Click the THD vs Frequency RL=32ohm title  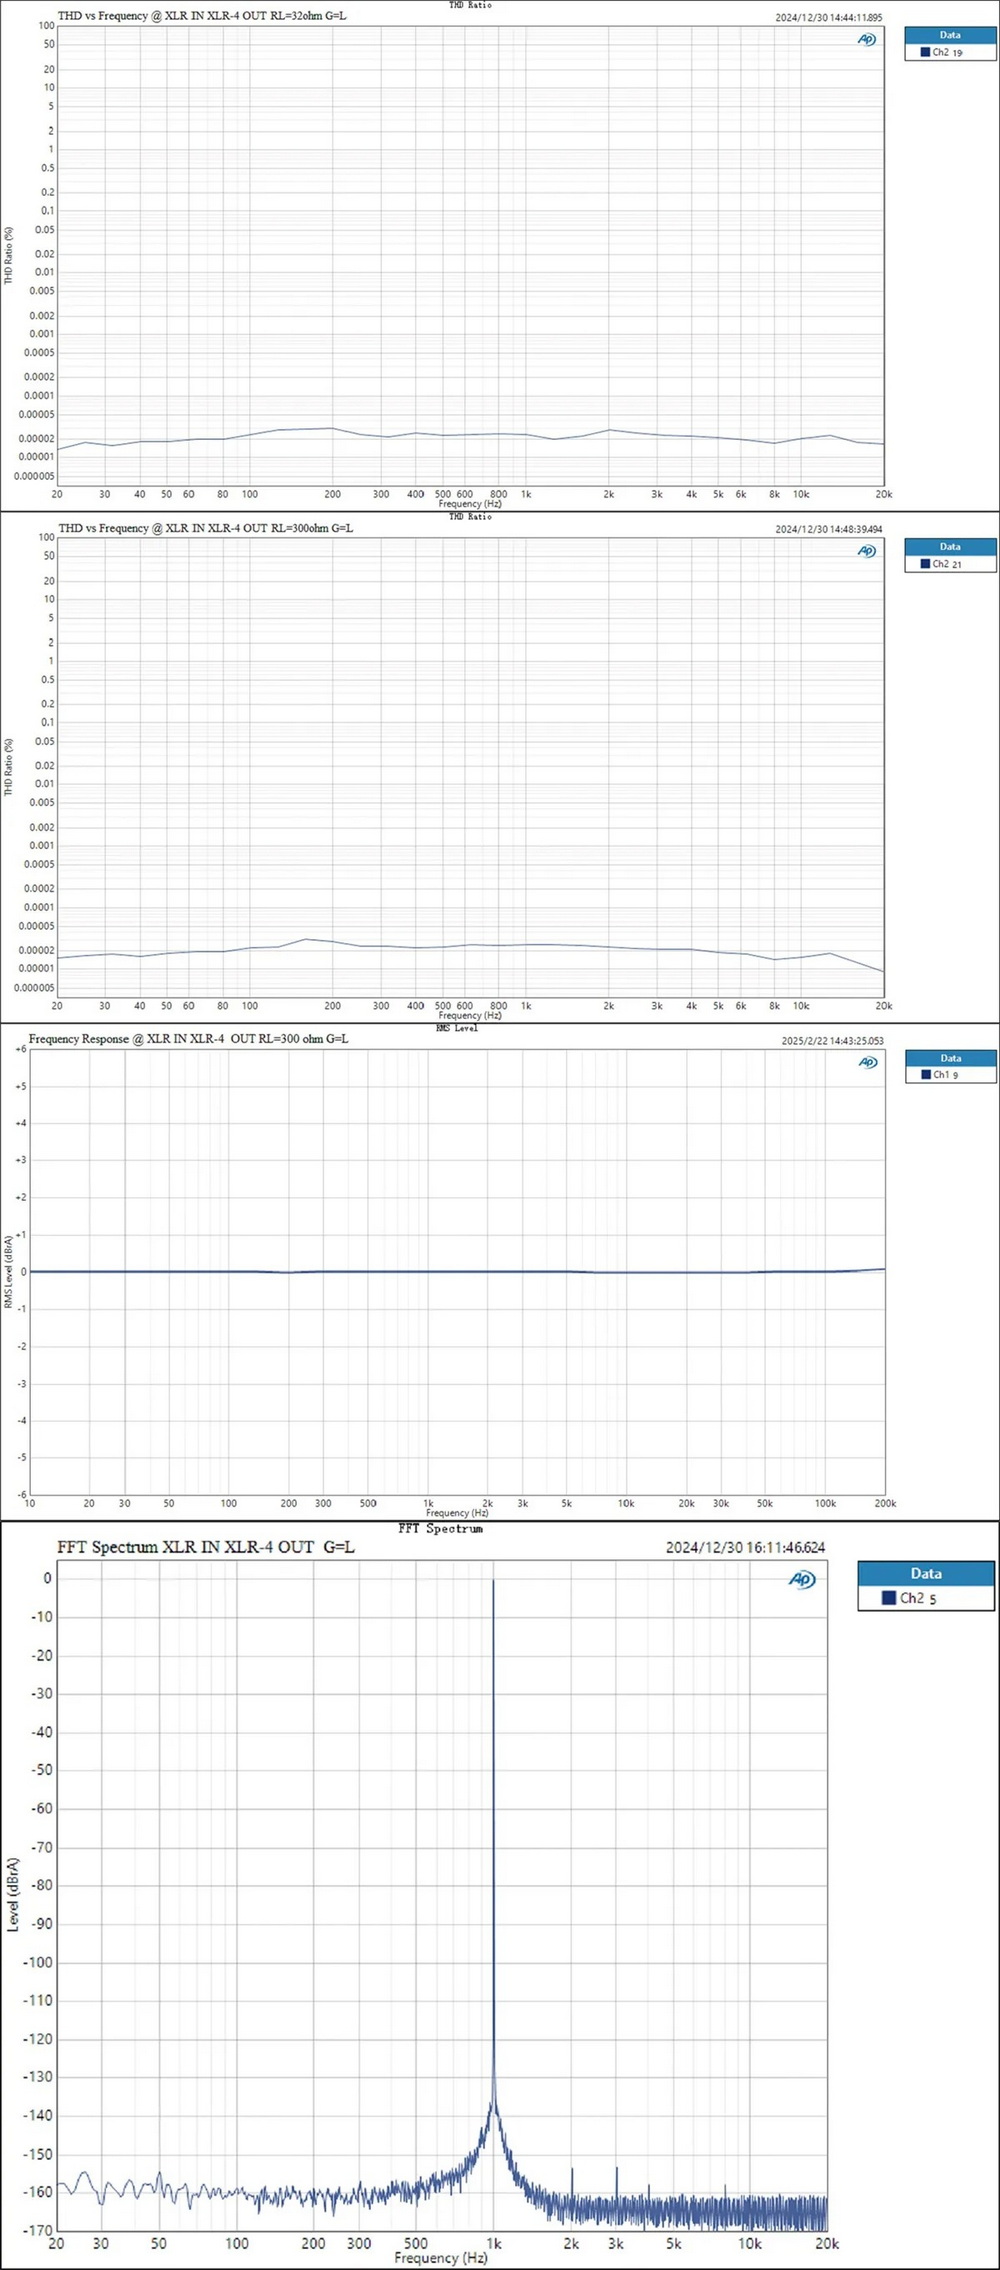click(x=202, y=16)
